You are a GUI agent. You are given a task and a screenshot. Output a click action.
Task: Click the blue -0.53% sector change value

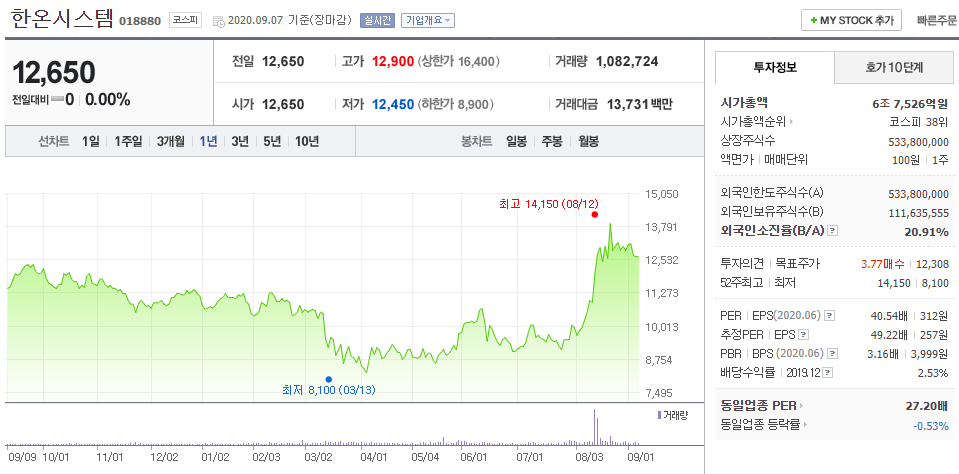click(931, 424)
